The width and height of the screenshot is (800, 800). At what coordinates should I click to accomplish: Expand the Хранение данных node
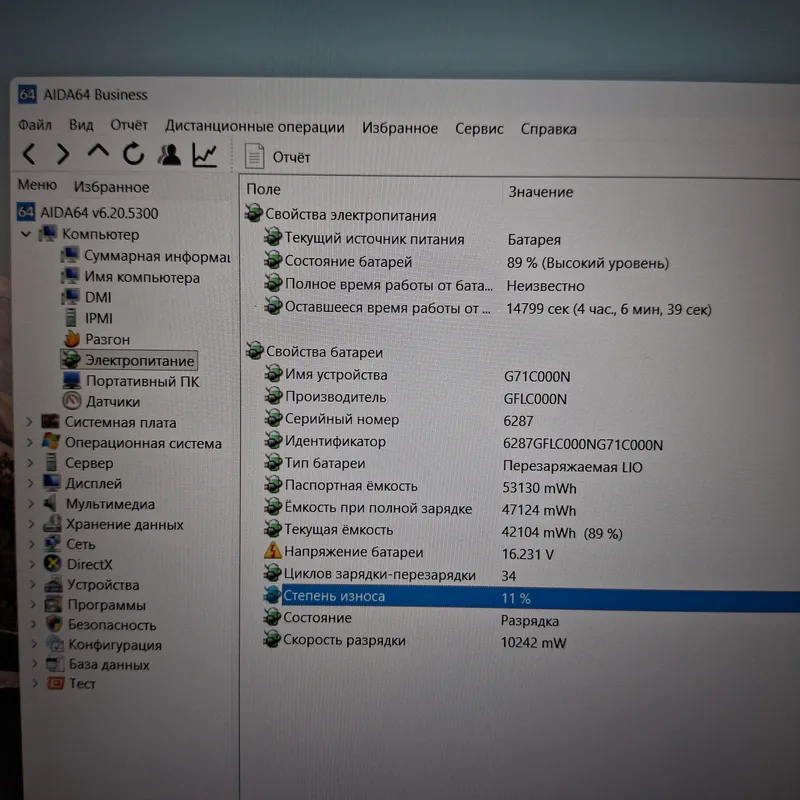click(32, 524)
